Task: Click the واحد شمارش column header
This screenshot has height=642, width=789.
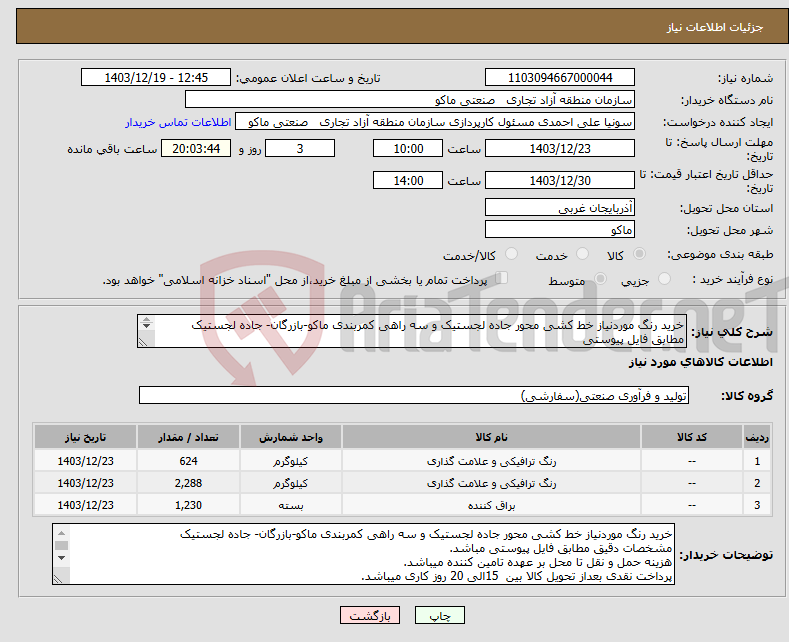Action: (x=290, y=437)
